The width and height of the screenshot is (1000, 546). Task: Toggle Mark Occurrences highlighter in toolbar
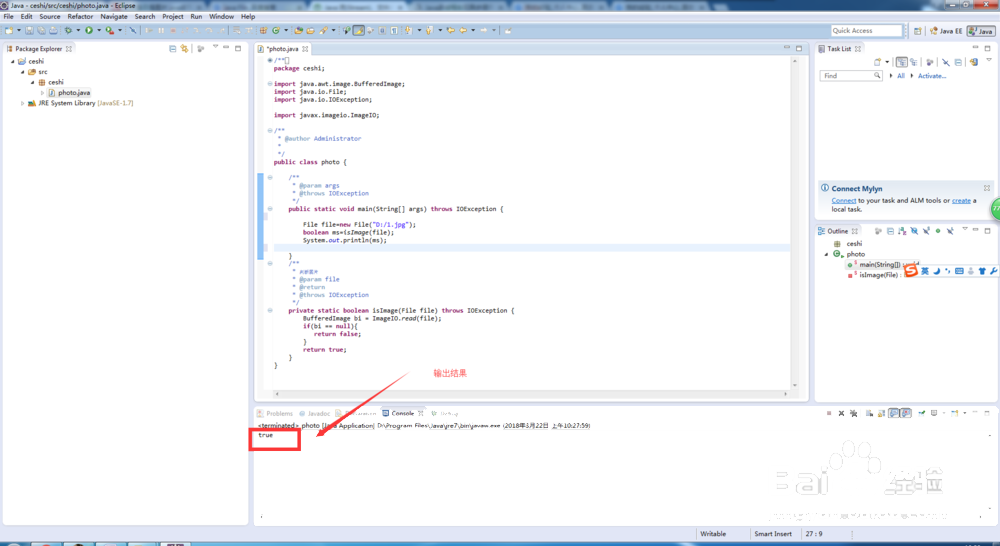point(359,30)
